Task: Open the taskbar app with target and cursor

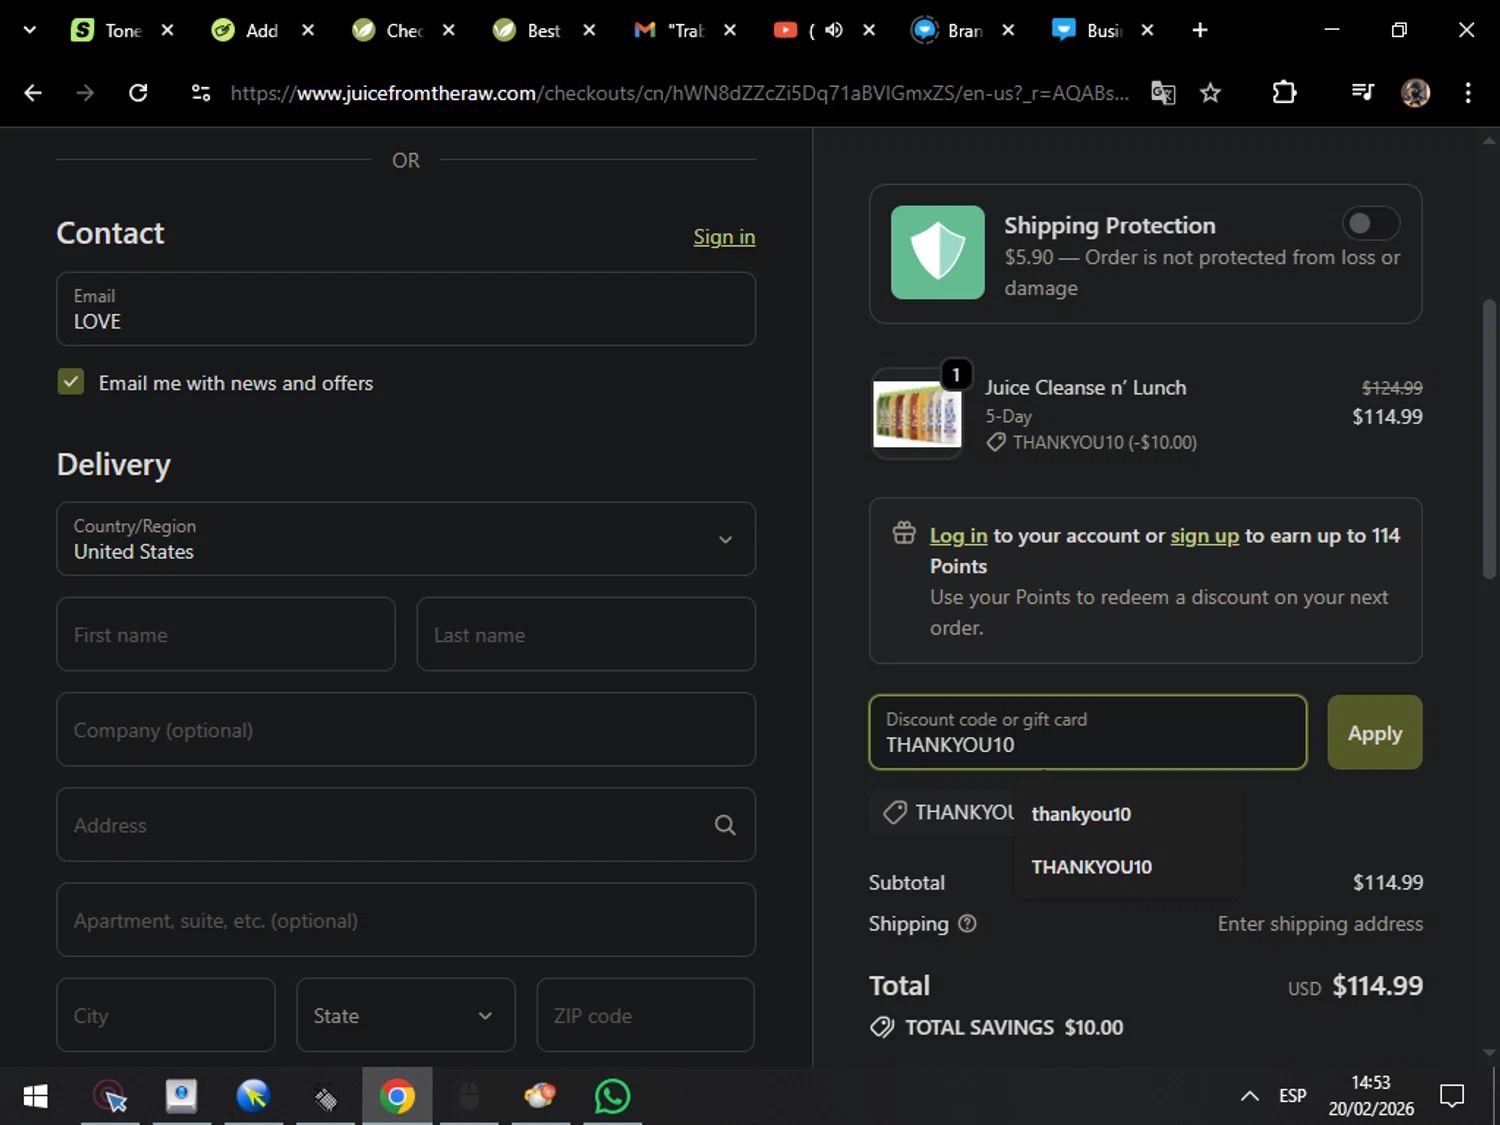Action: coord(110,1096)
